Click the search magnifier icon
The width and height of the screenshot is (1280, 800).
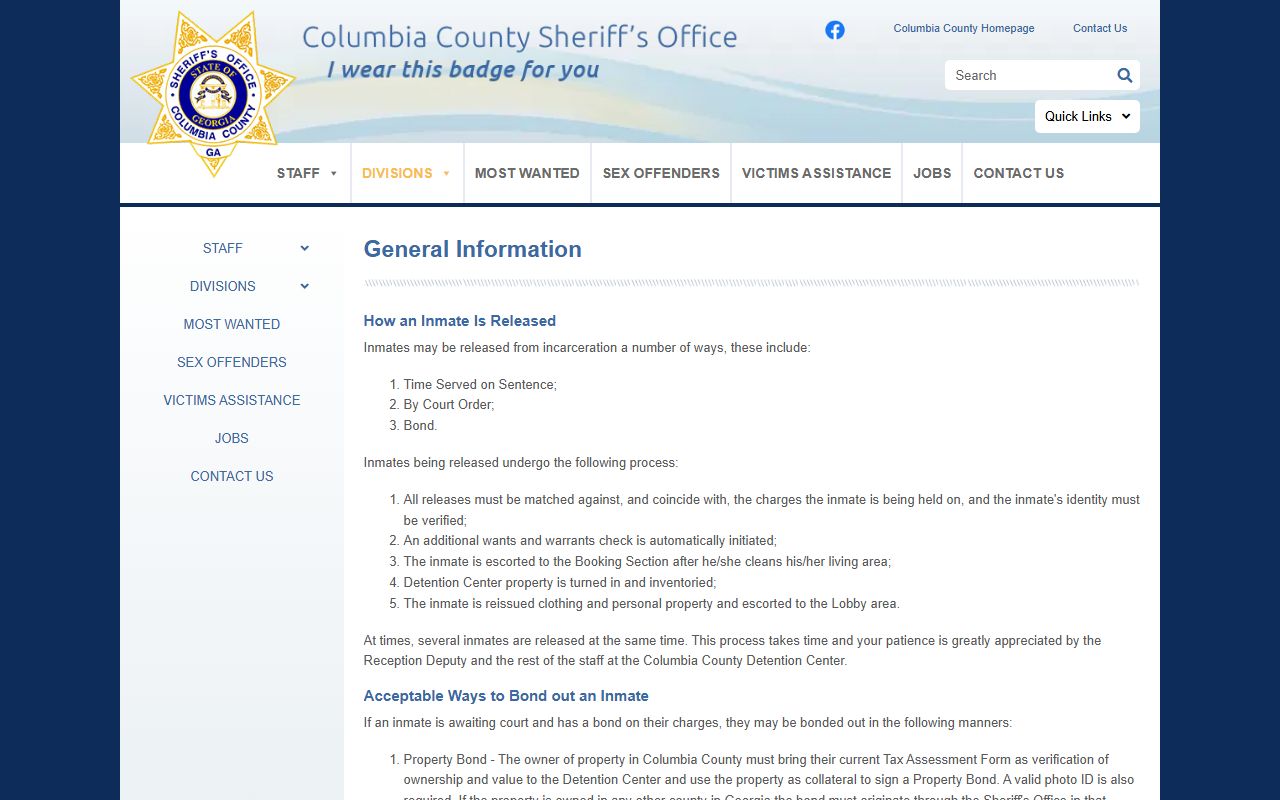coord(1125,75)
